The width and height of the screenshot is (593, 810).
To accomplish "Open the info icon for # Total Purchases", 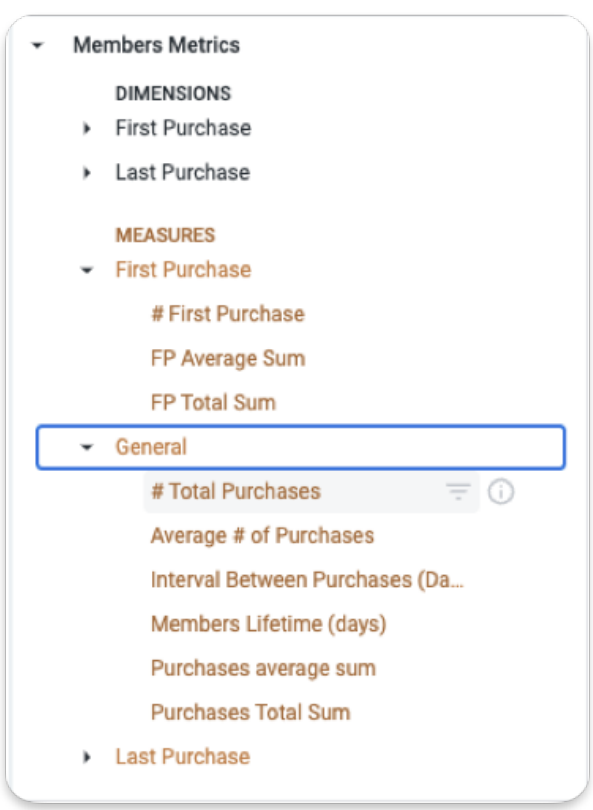I will click(501, 491).
